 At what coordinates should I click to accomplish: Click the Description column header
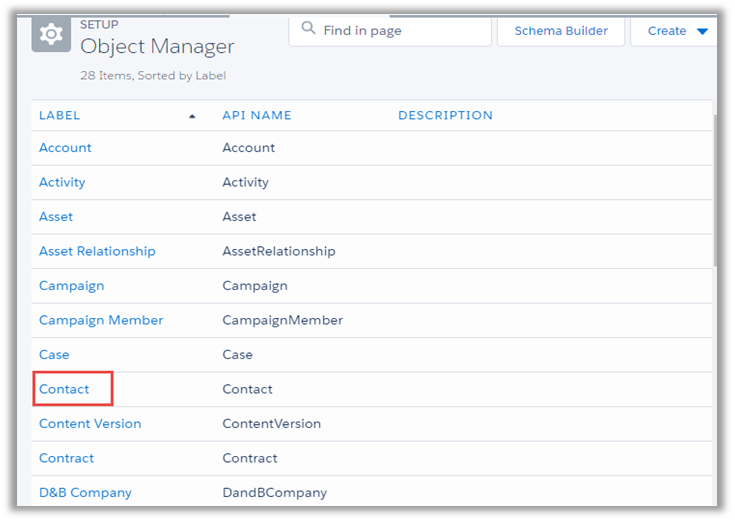pyautogui.click(x=445, y=115)
